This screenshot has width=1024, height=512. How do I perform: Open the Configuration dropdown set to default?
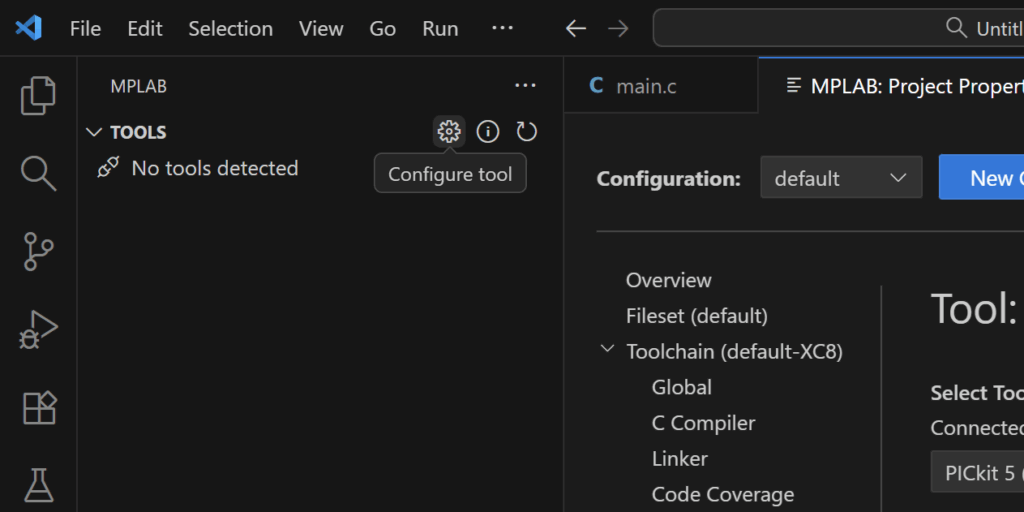pos(840,178)
